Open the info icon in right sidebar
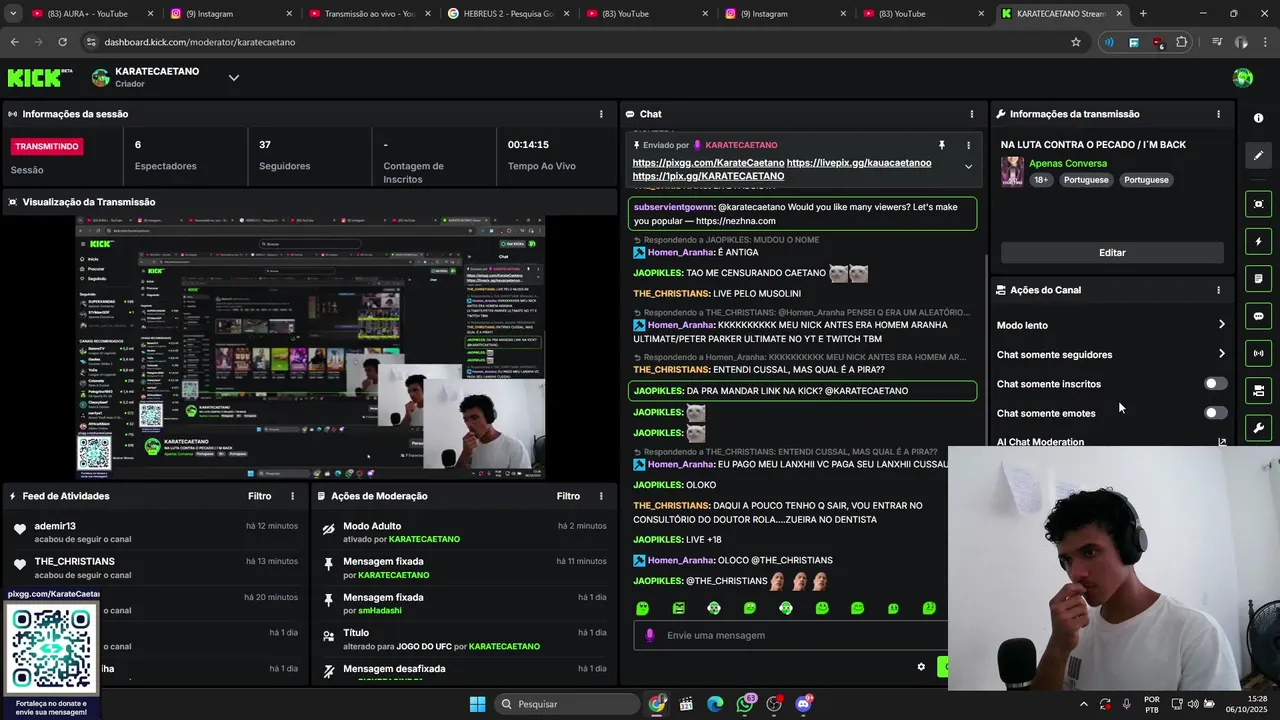Viewport: 1280px width, 720px height. coord(1258,118)
